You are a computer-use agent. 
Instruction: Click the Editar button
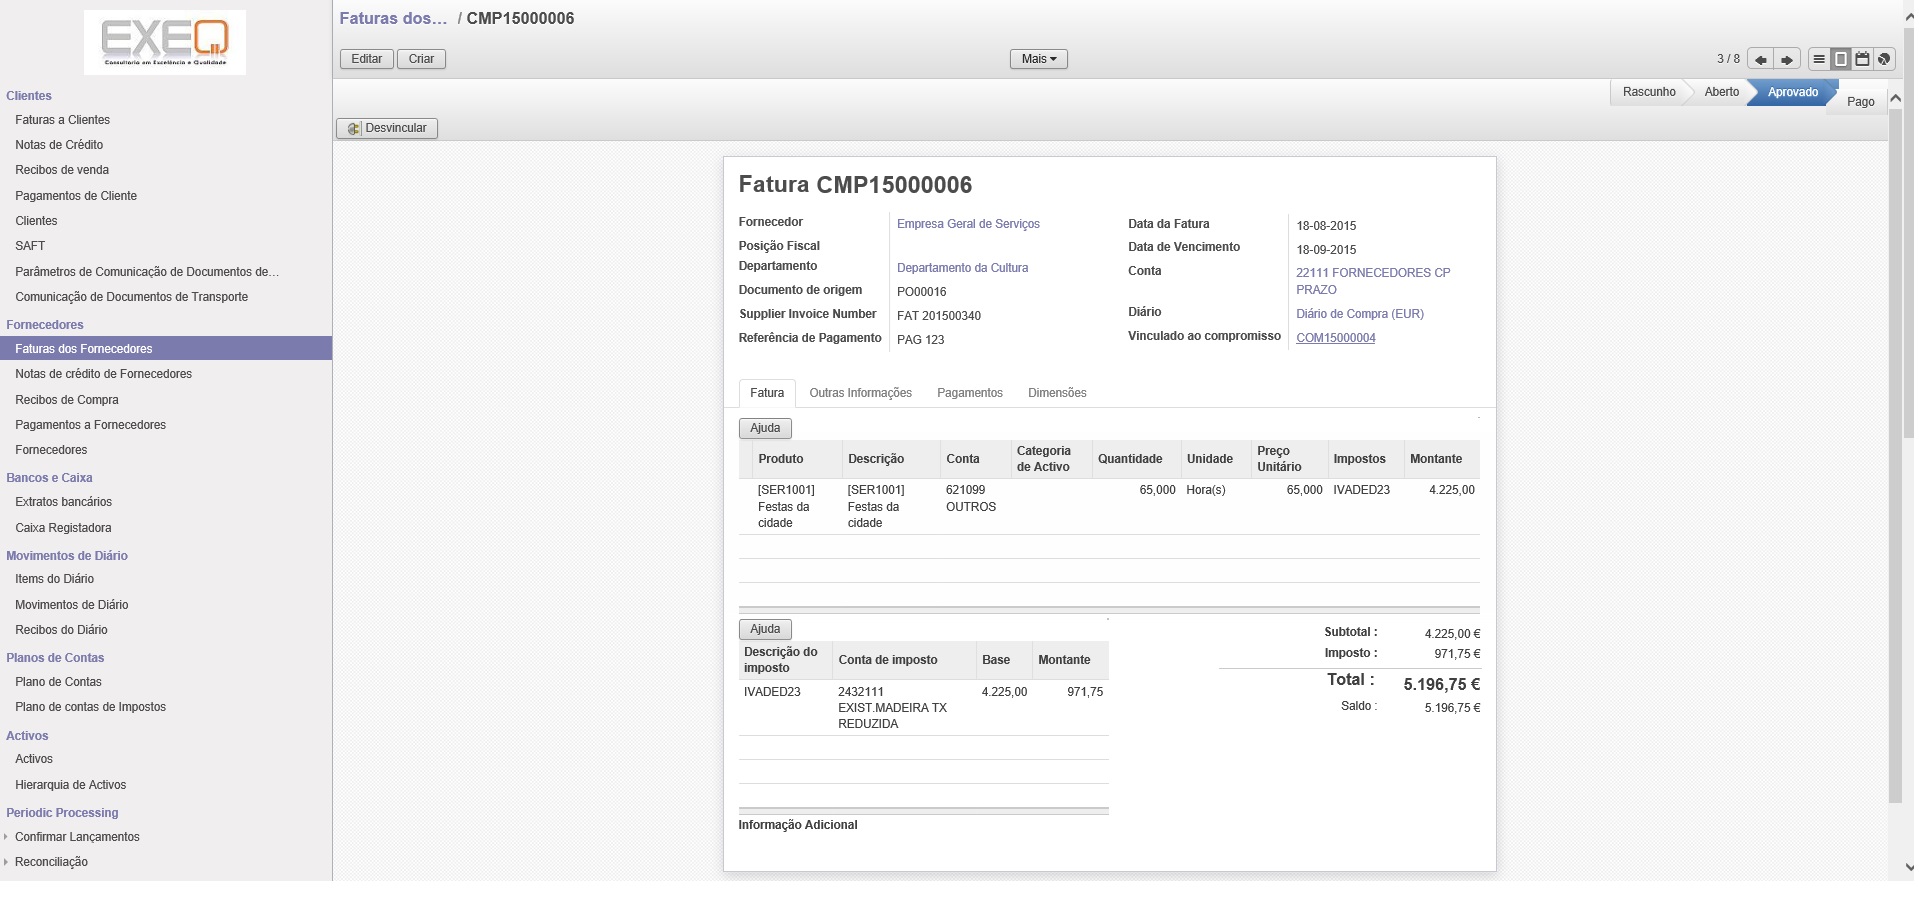pos(367,59)
